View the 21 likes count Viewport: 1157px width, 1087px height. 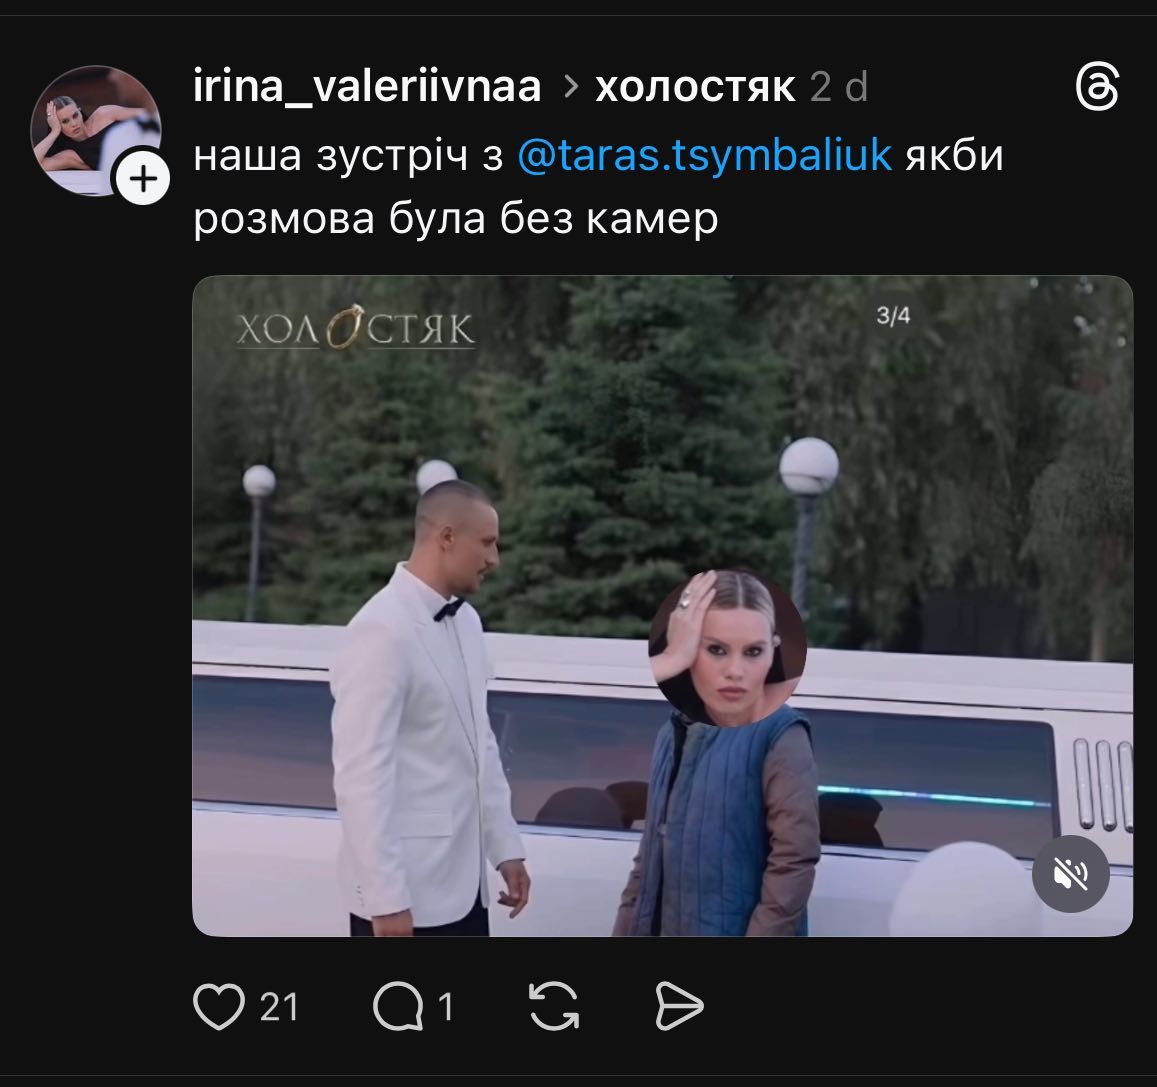coord(279,1007)
